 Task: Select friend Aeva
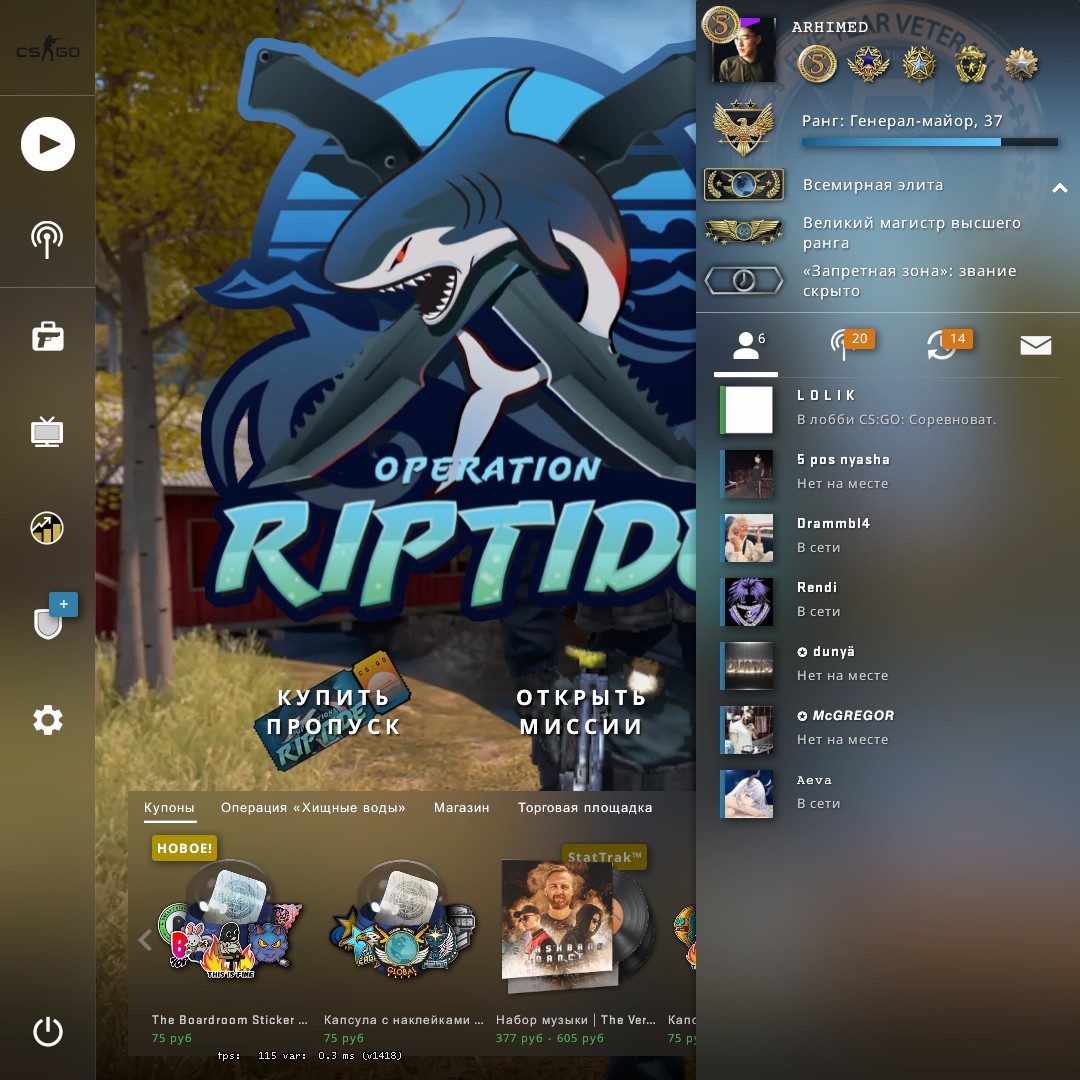(x=889, y=793)
